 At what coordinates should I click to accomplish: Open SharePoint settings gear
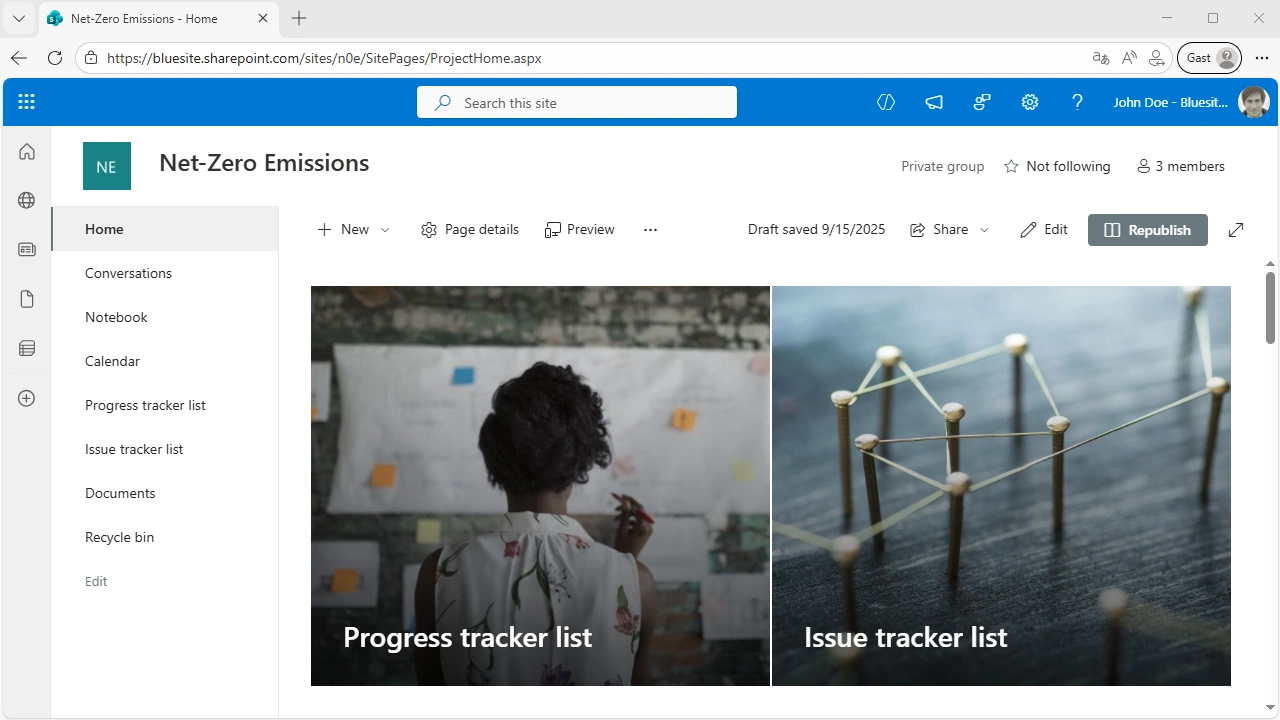[1029, 101]
